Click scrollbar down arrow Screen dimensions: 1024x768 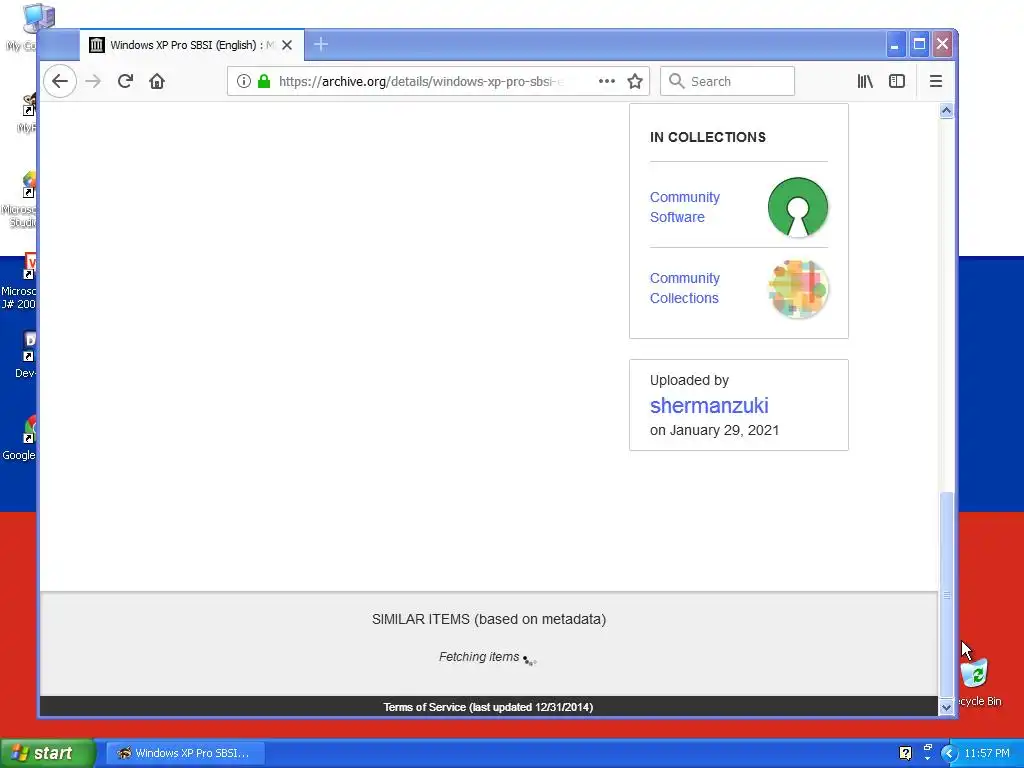pos(946,707)
